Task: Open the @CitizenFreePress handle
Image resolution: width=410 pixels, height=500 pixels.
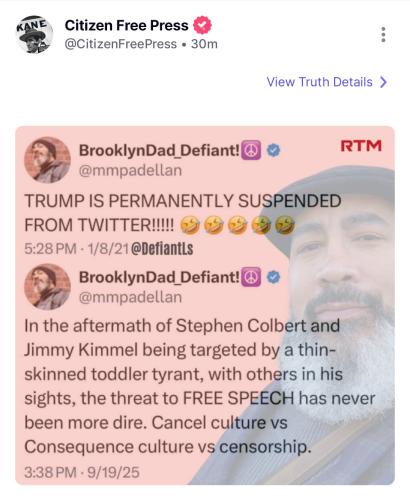Action: (120, 44)
